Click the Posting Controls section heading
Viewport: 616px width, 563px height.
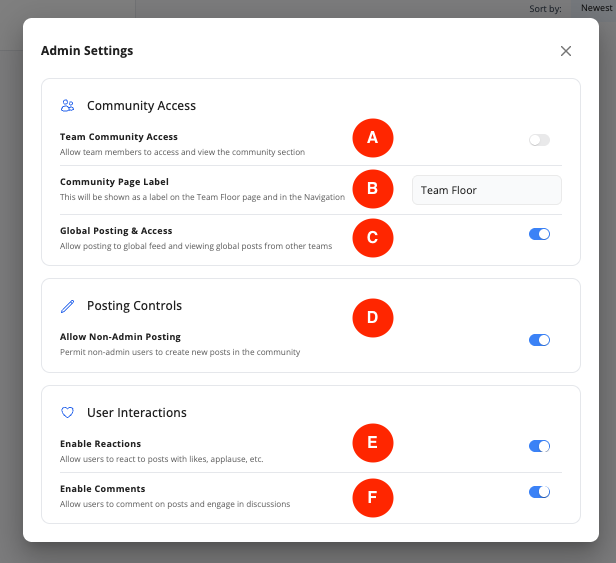(134, 305)
